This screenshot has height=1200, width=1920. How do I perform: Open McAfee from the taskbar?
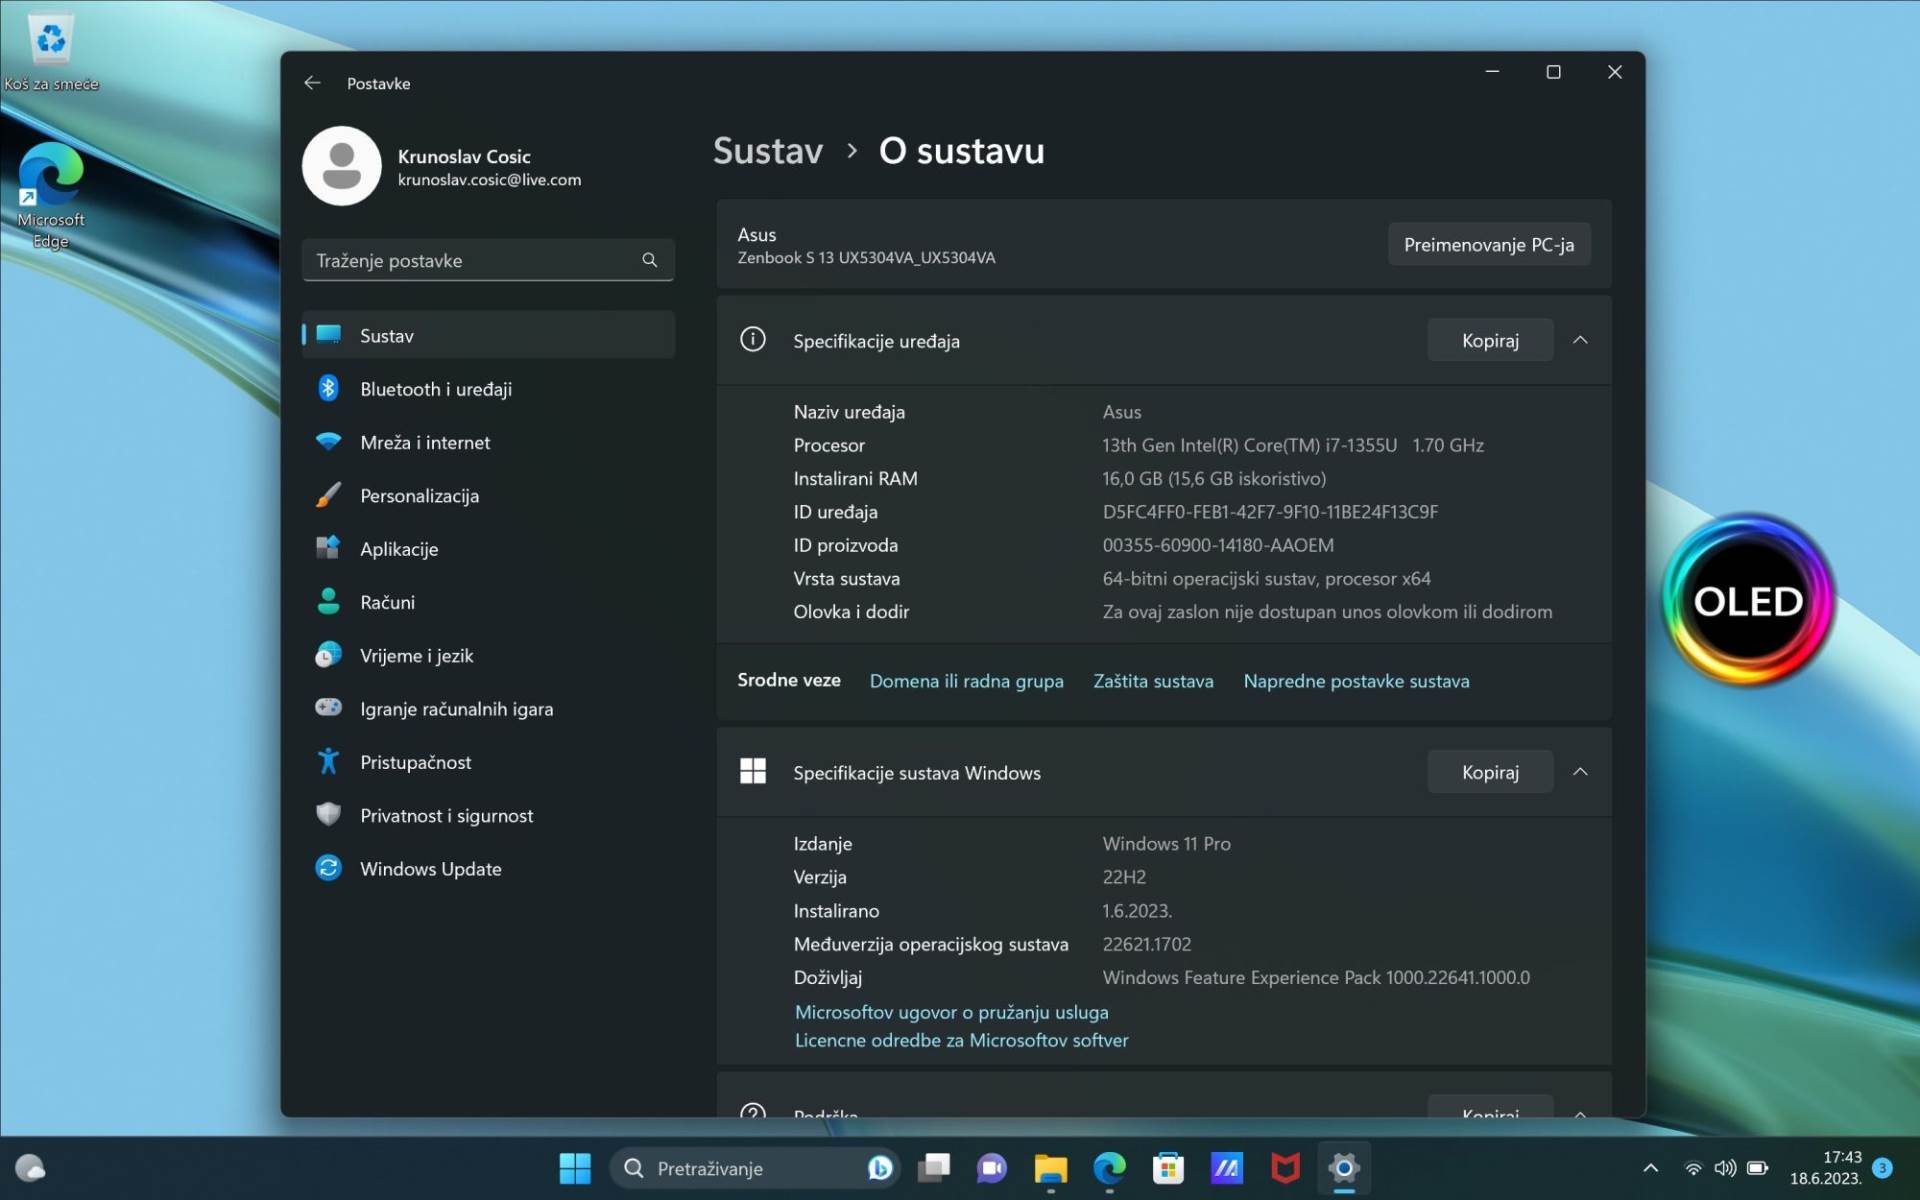click(1284, 1167)
